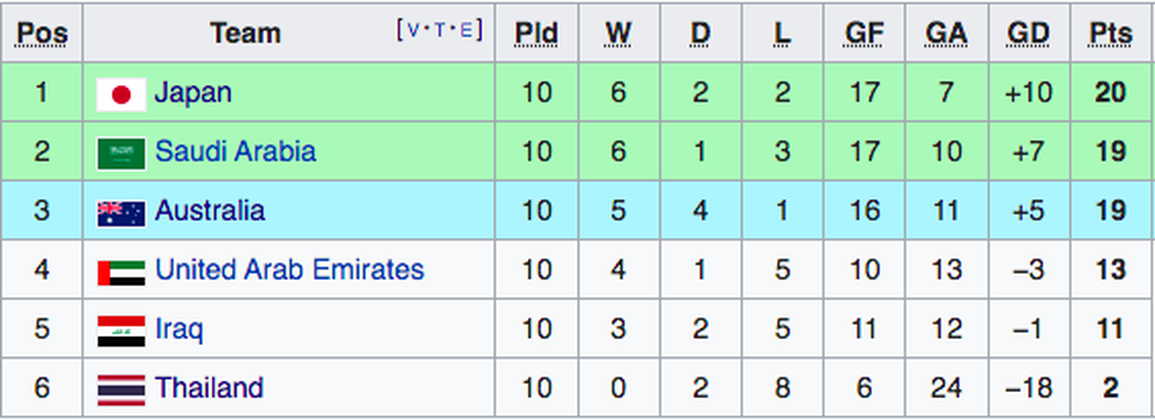This screenshot has width=1155, height=420.
Task: Open the Saudi Arabia team link
Action: point(235,152)
